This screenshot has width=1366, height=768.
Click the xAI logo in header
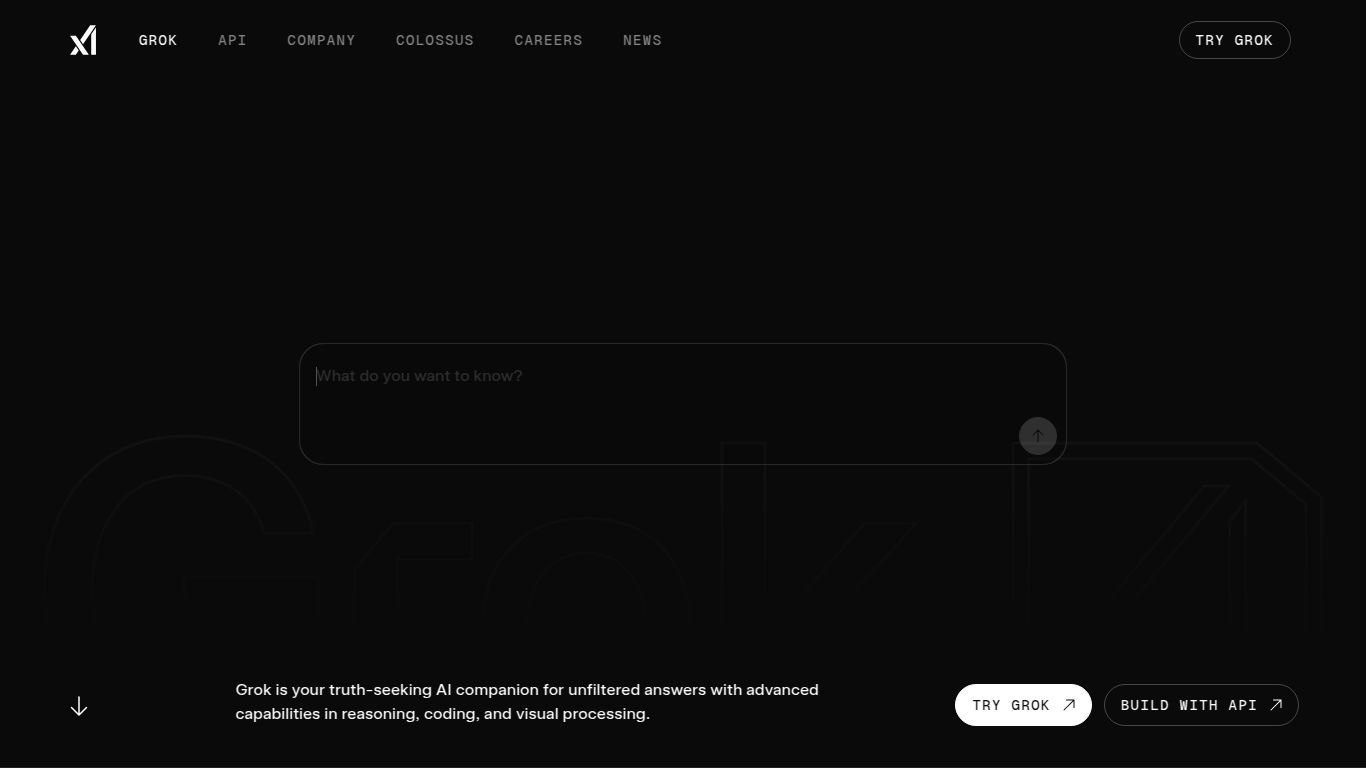coord(83,40)
